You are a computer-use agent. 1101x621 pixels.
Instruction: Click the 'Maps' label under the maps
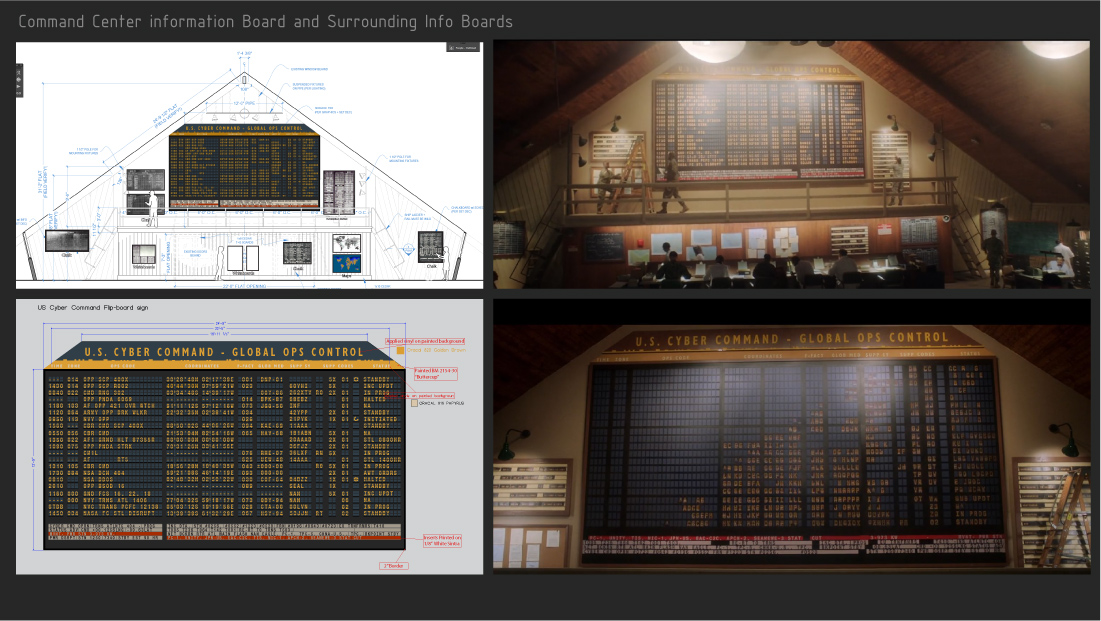[346, 276]
